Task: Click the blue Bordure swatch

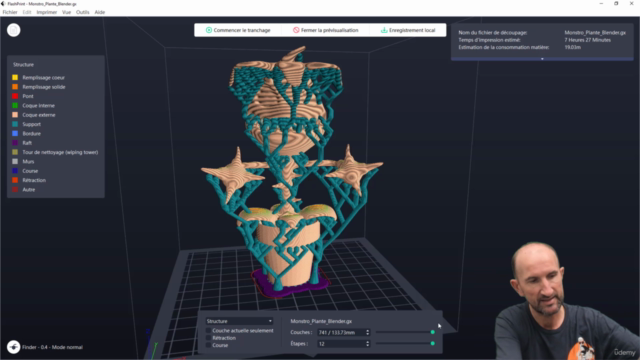Action: (15, 133)
